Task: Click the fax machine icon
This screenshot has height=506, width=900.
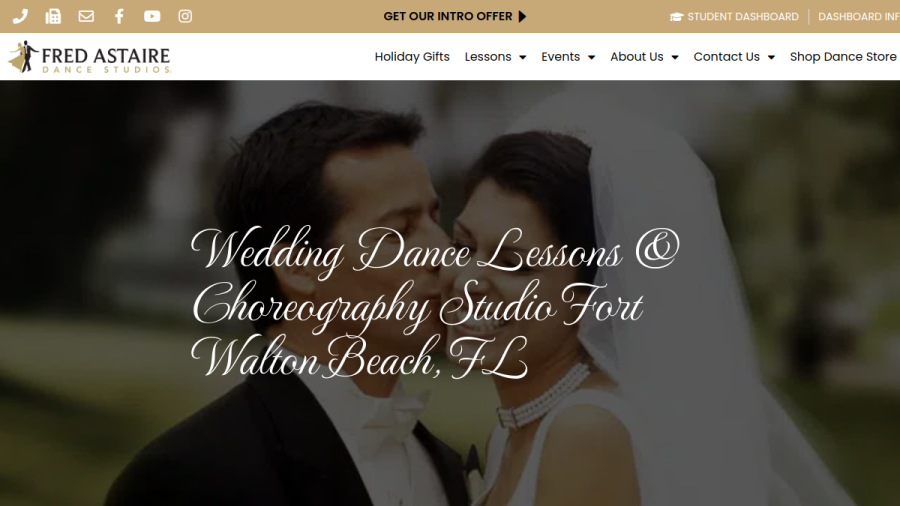Action: click(53, 16)
